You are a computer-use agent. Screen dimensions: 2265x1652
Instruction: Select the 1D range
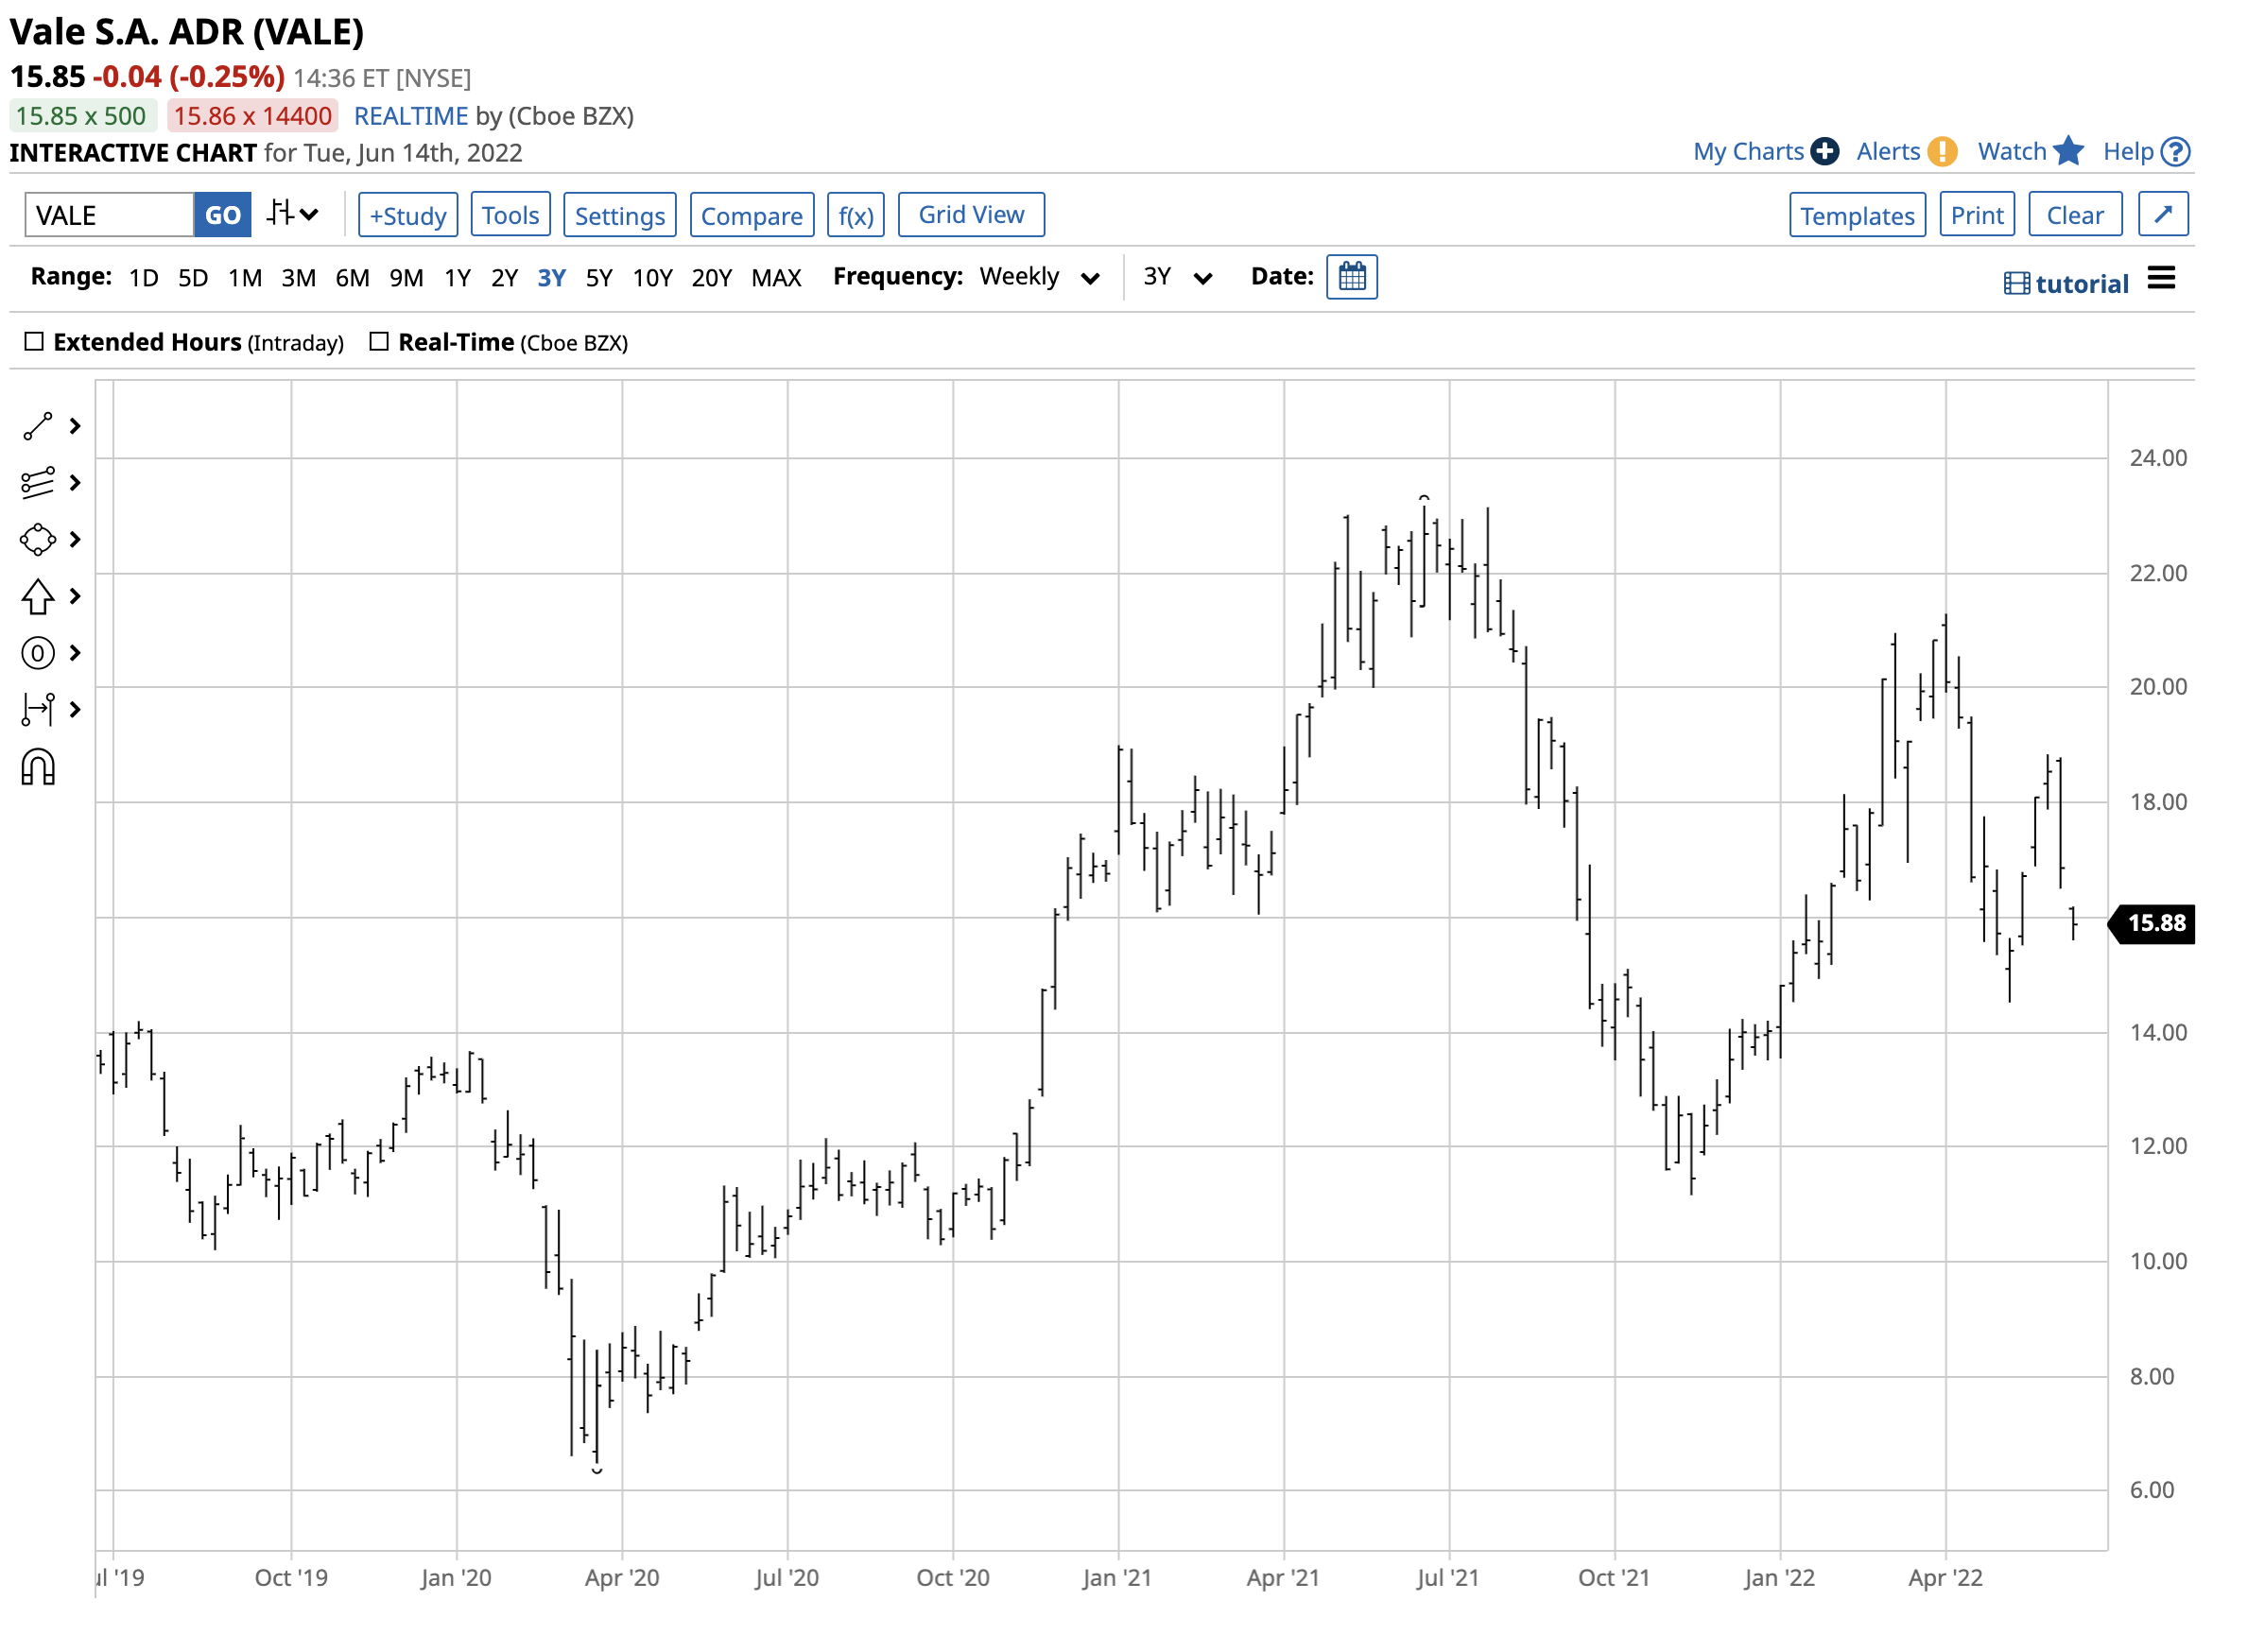pyautogui.click(x=143, y=278)
